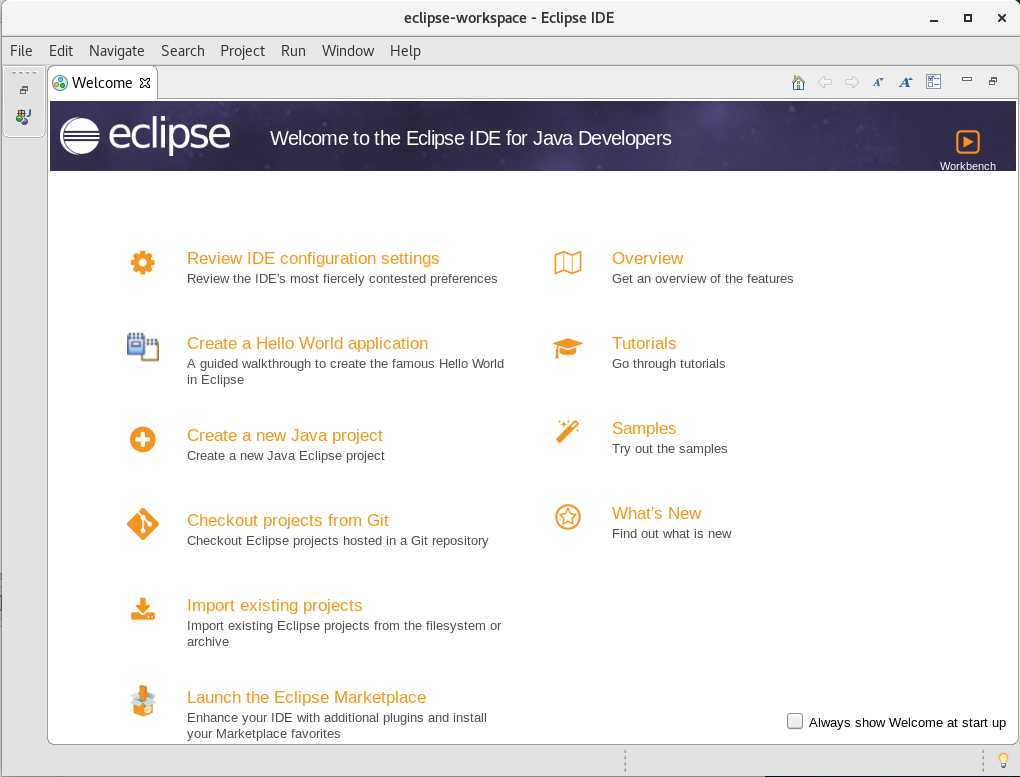The image size is (1020, 777).
Task: Click the Eclipse logo in the banner
Action: click(145, 135)
